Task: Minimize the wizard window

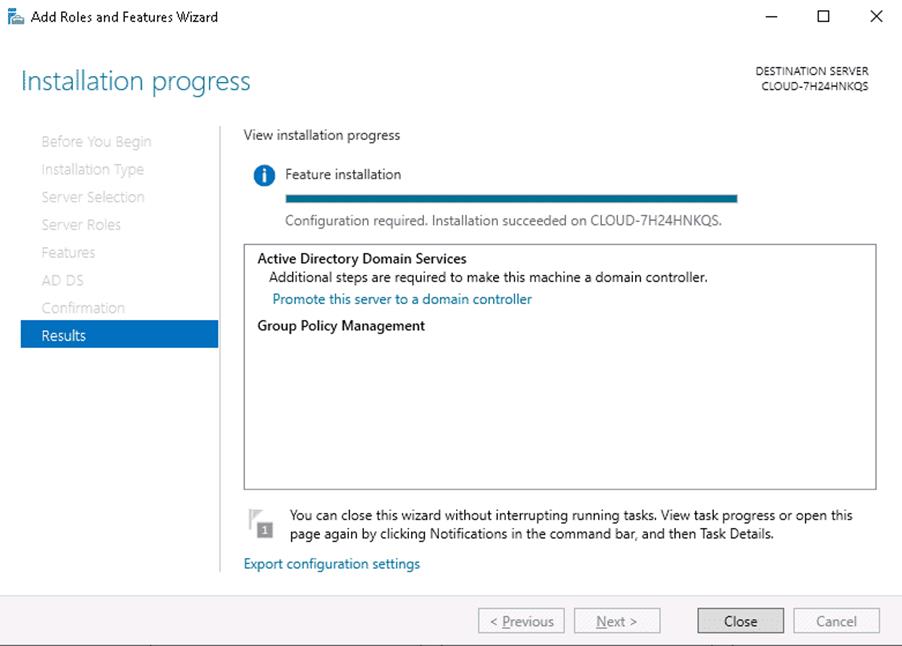Action: [x=771, y=17]
